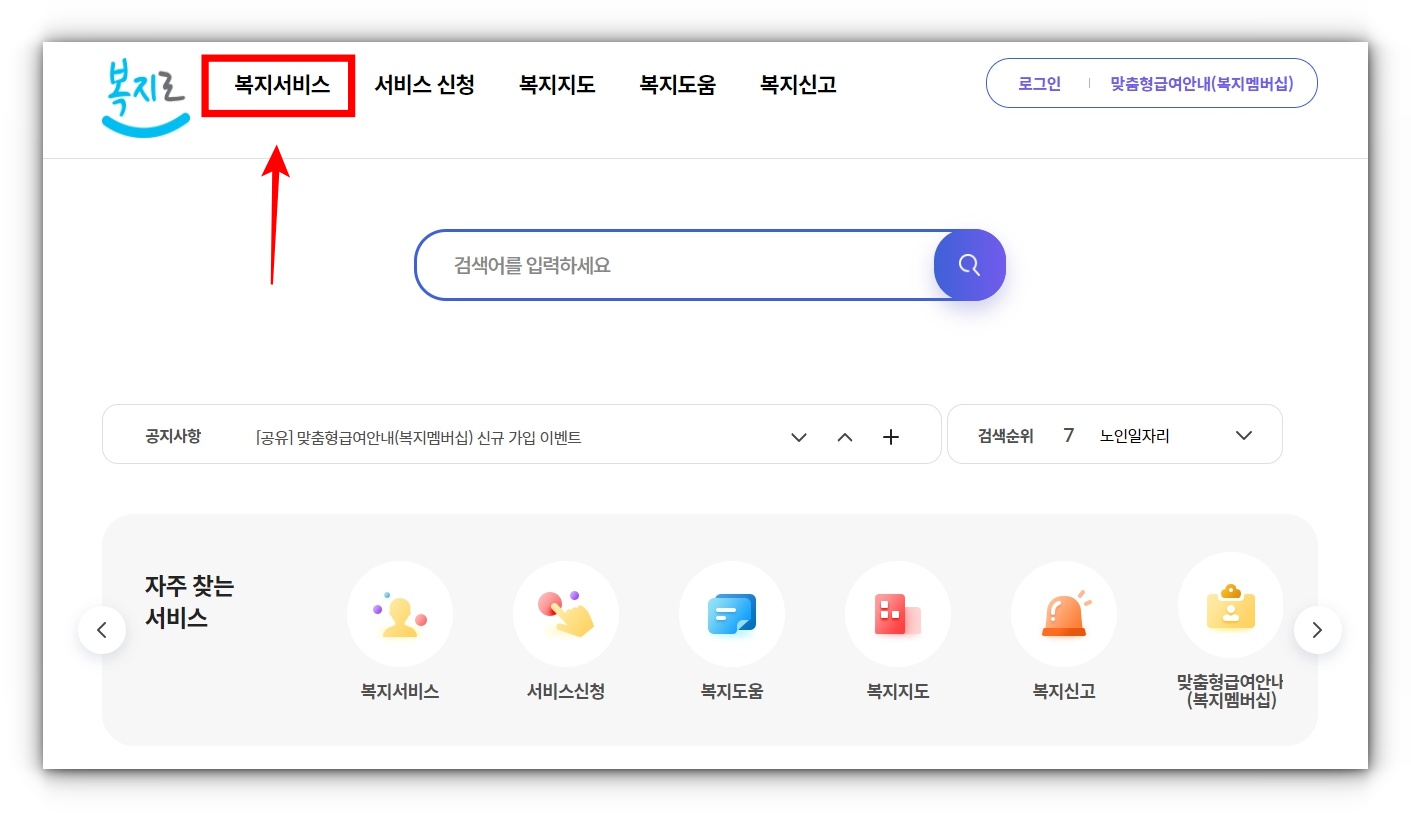Expand the 공지사항 notice list

pyautogui.click(x=798, y=437)
